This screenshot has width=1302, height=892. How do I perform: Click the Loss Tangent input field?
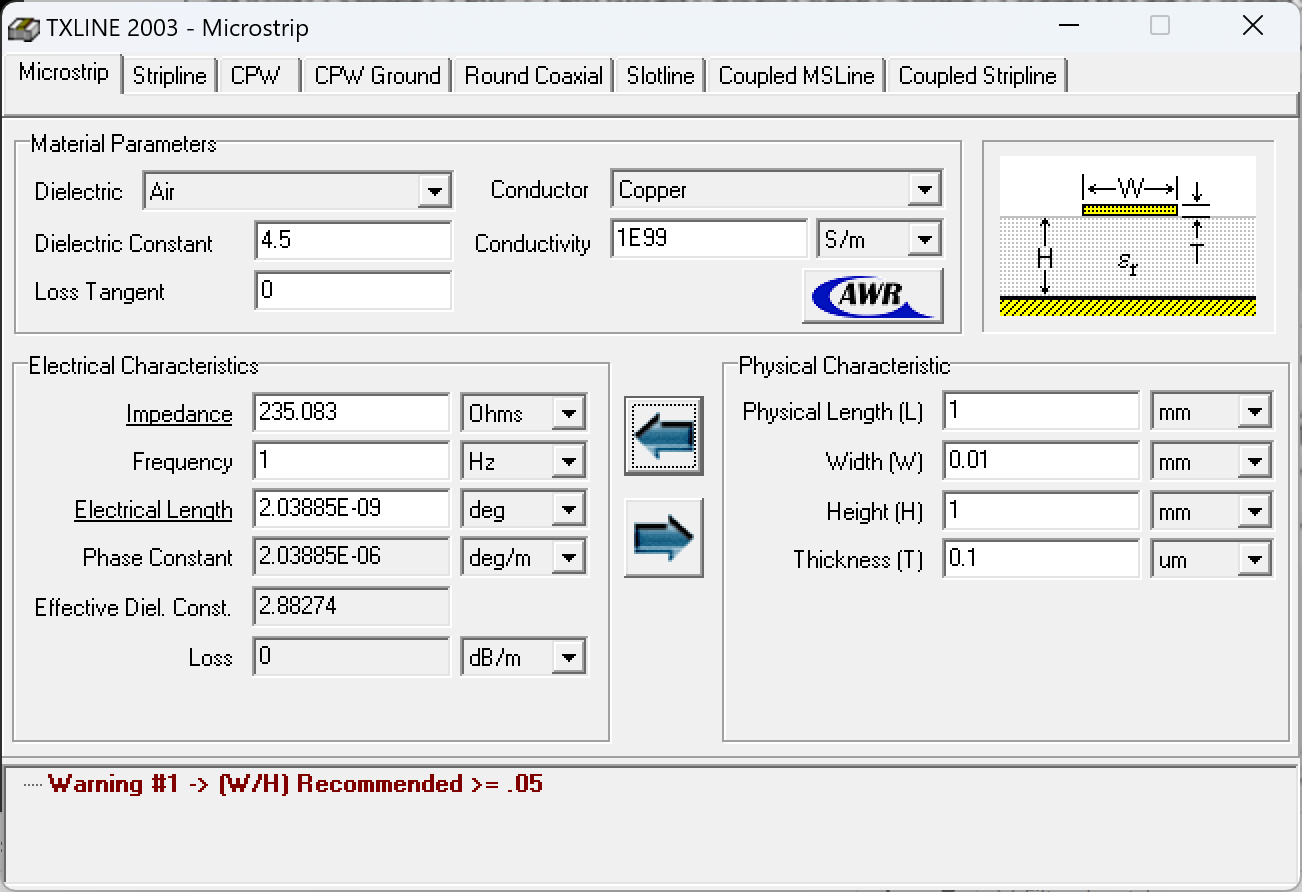click(x=353, y=291)
